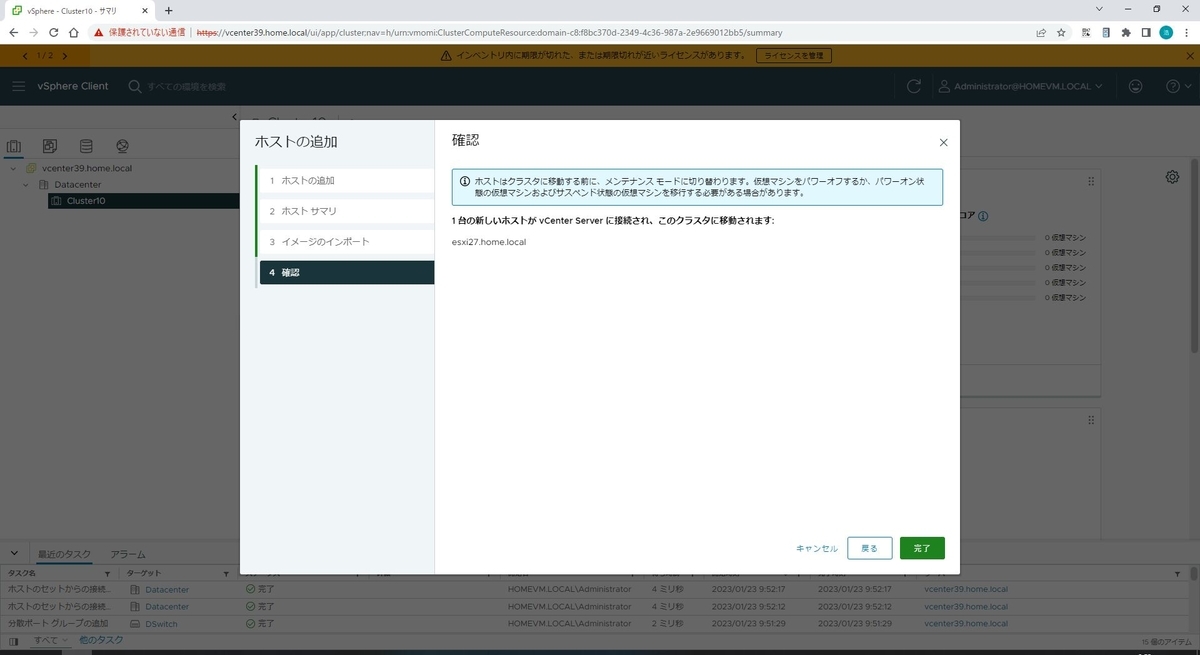The height and width of the screenshot is (655, 1200).
Task: Click the browser address bar URL
Action: (488, 32)
